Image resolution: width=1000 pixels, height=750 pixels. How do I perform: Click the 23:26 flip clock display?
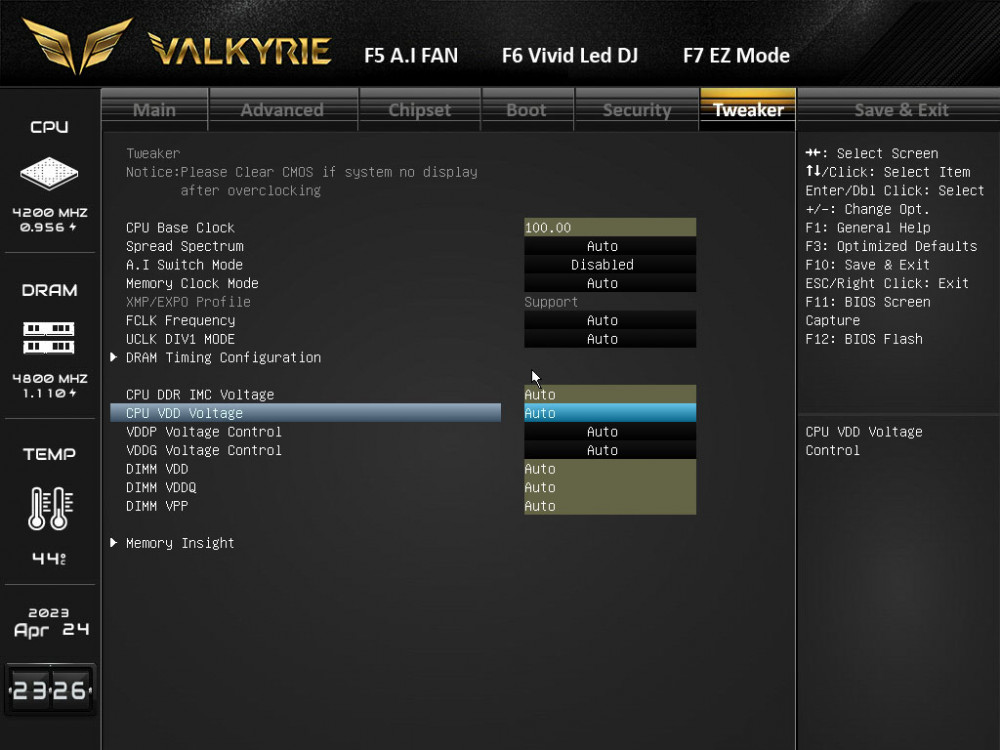[x=50, y=690]
